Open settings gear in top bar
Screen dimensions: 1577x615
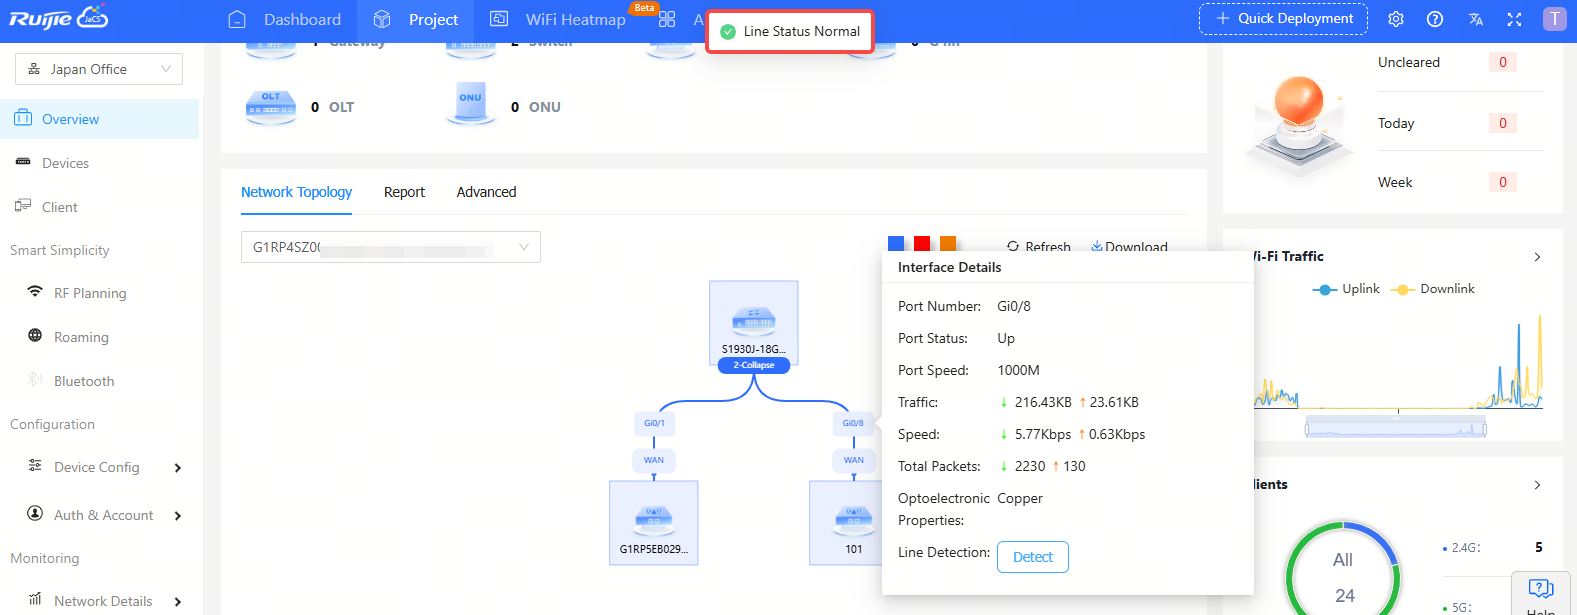point(1396,19)
